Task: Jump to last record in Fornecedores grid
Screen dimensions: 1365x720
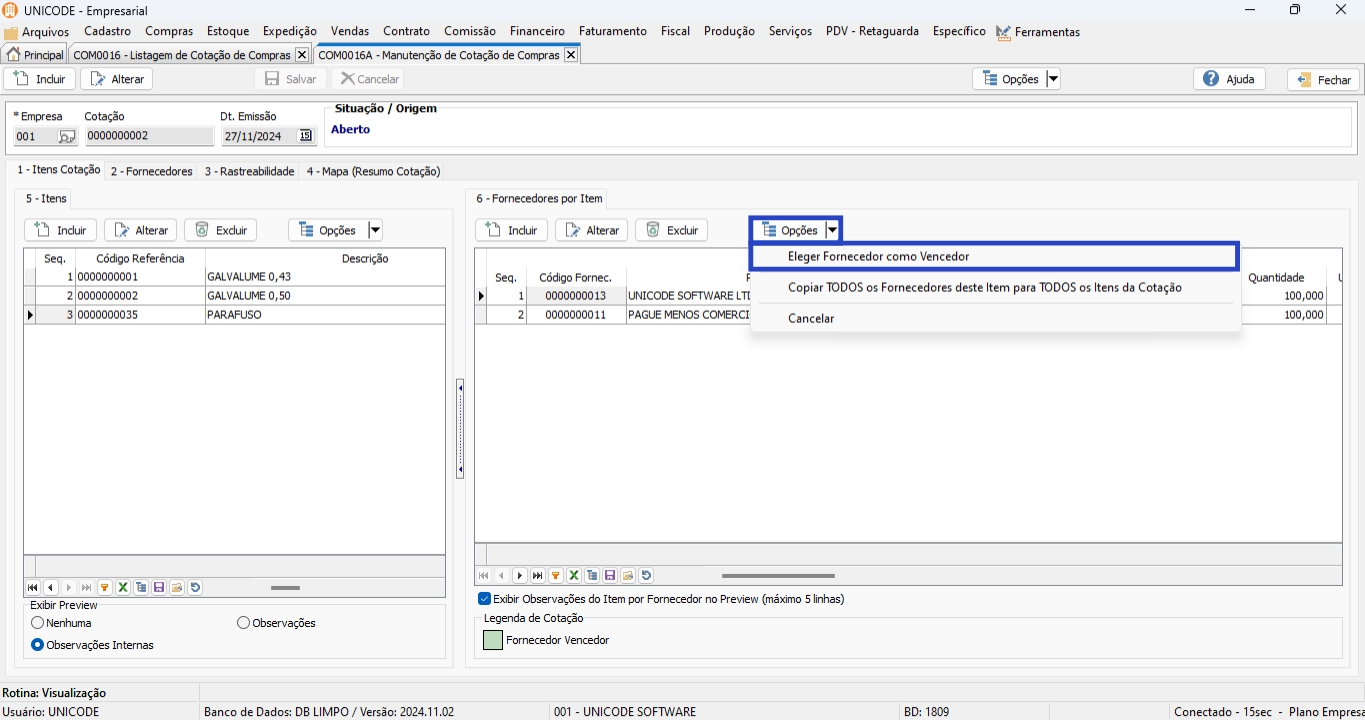Action: point(538,576)
